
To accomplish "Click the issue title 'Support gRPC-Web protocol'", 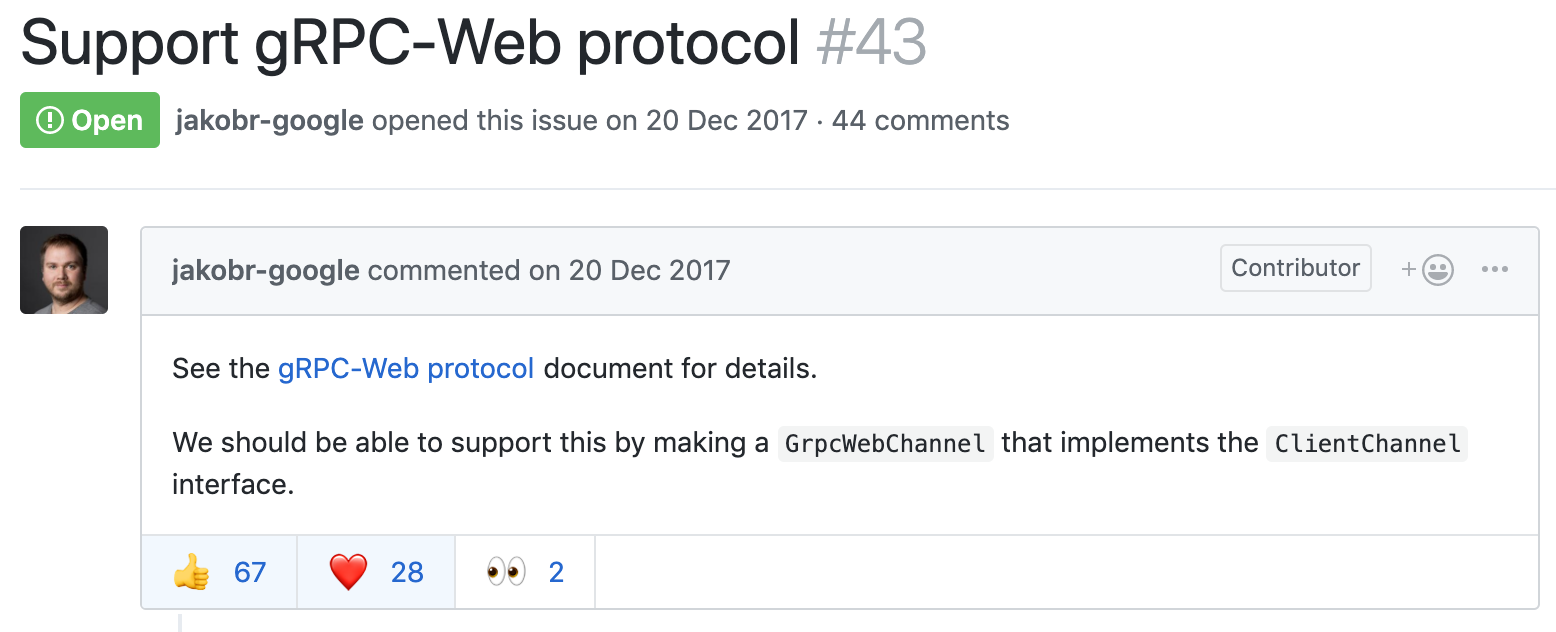I will coord(410,42).
